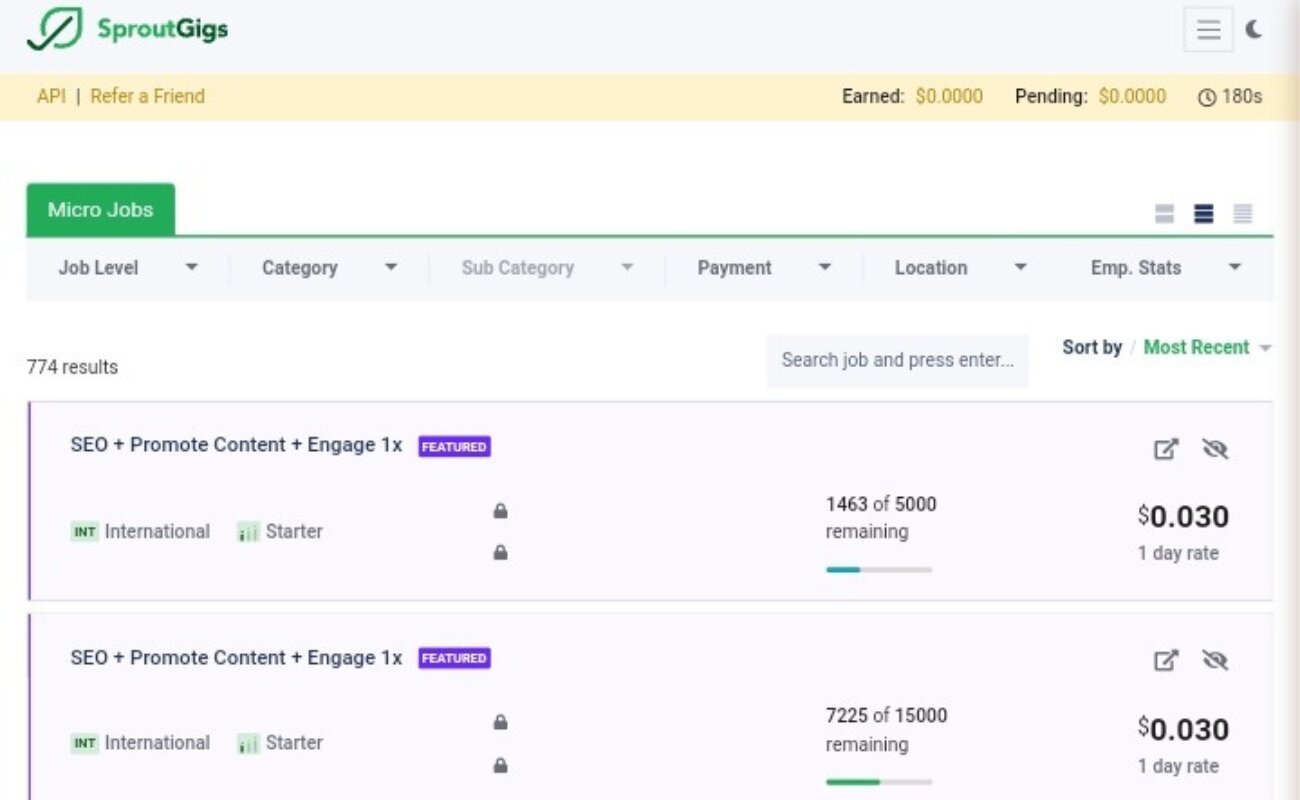The height and width of the screenshot is (800, 1300).
Task: Open the 7225-remaining job in new window
Action: click(x=1166, y=660)
